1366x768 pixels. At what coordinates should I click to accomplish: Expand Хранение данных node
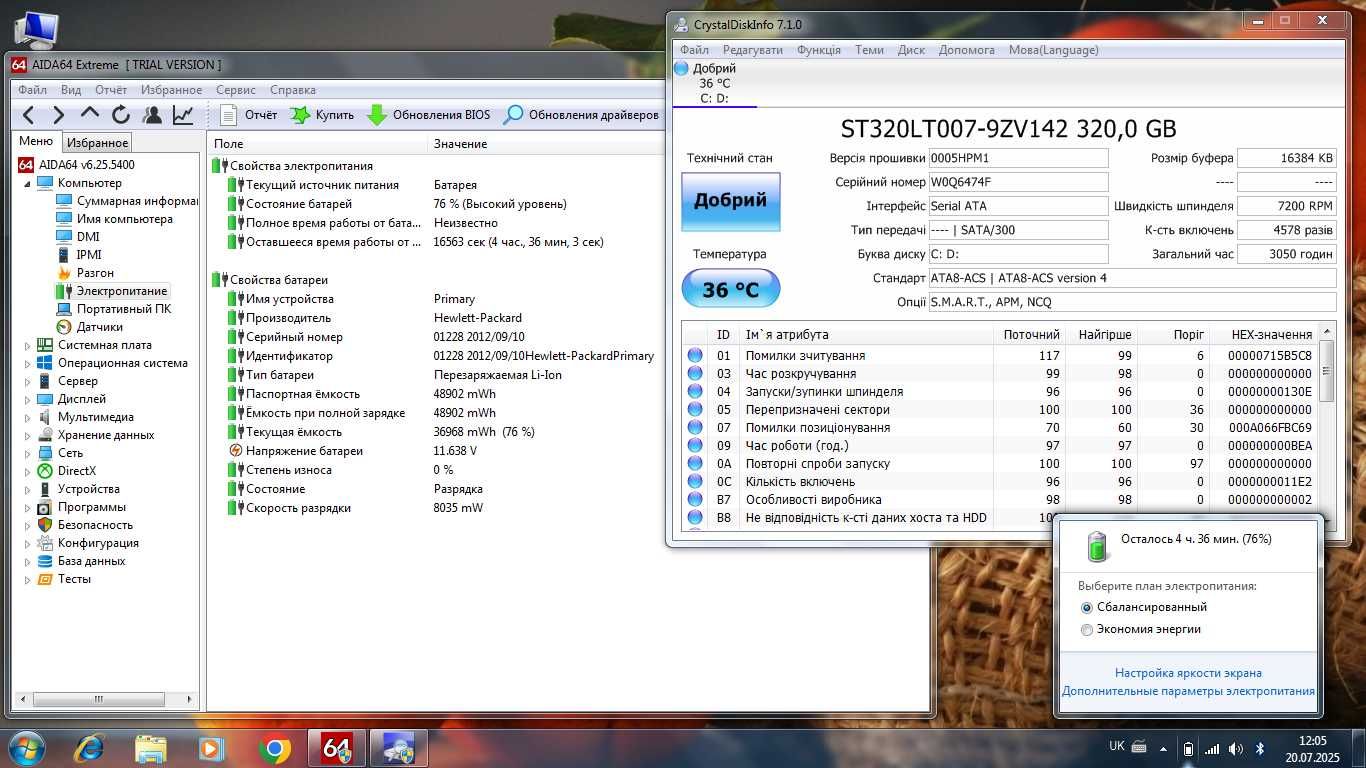coord(29,435)
